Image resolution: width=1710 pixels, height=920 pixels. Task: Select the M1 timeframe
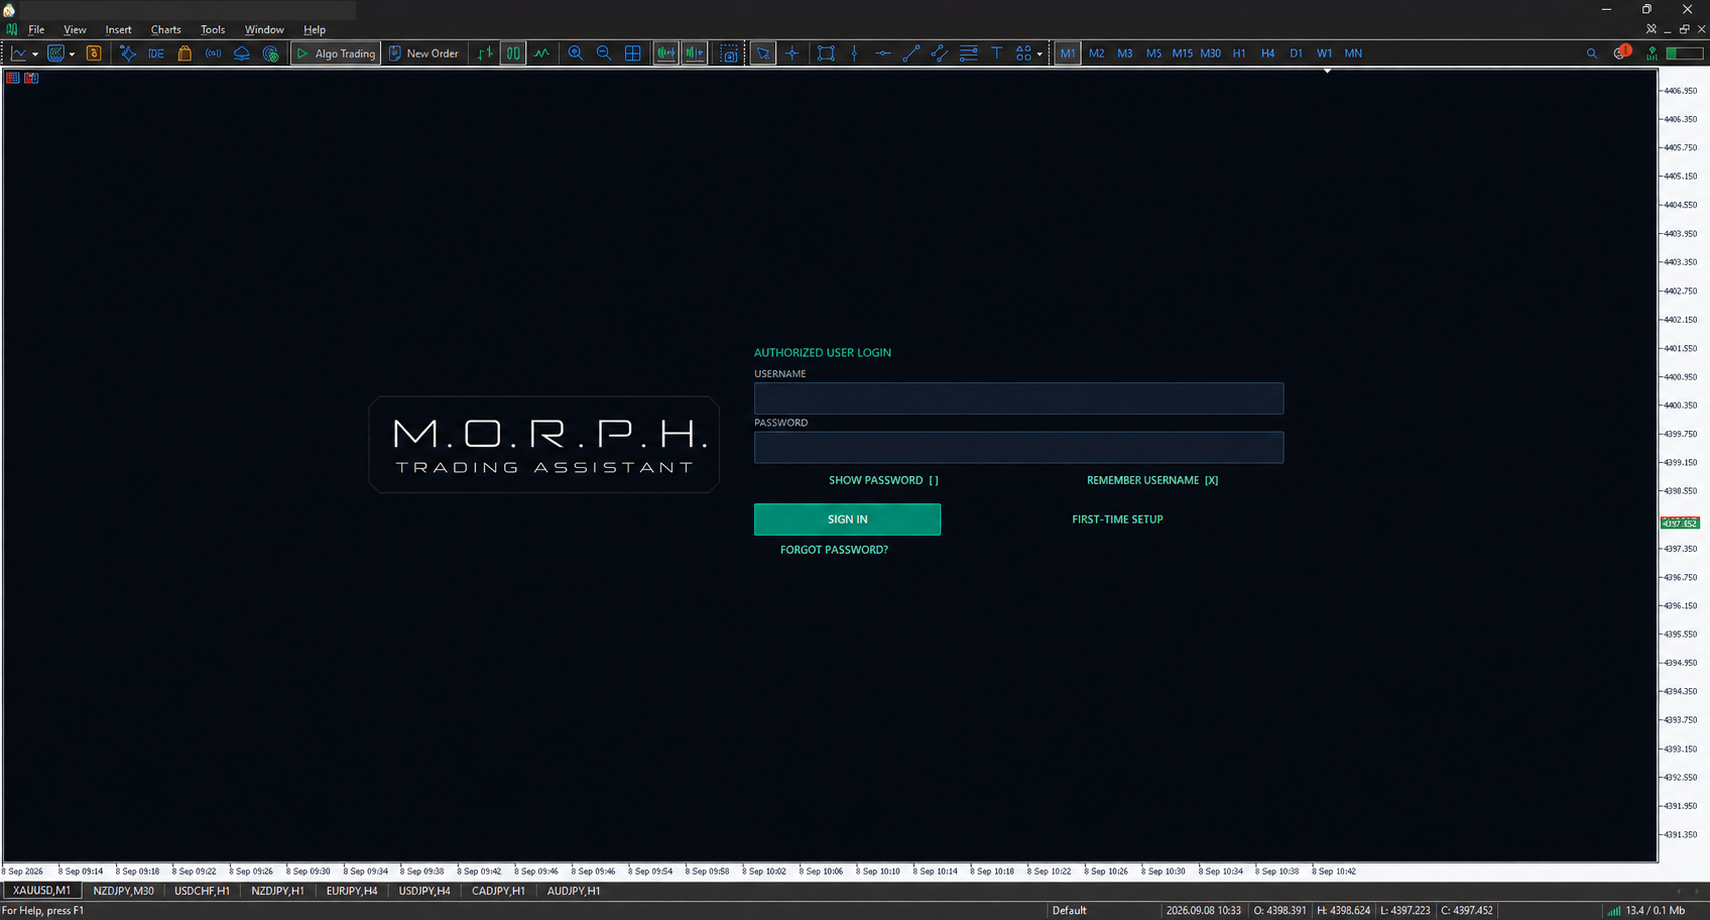pyautogui.click(x=1068, y=53)
